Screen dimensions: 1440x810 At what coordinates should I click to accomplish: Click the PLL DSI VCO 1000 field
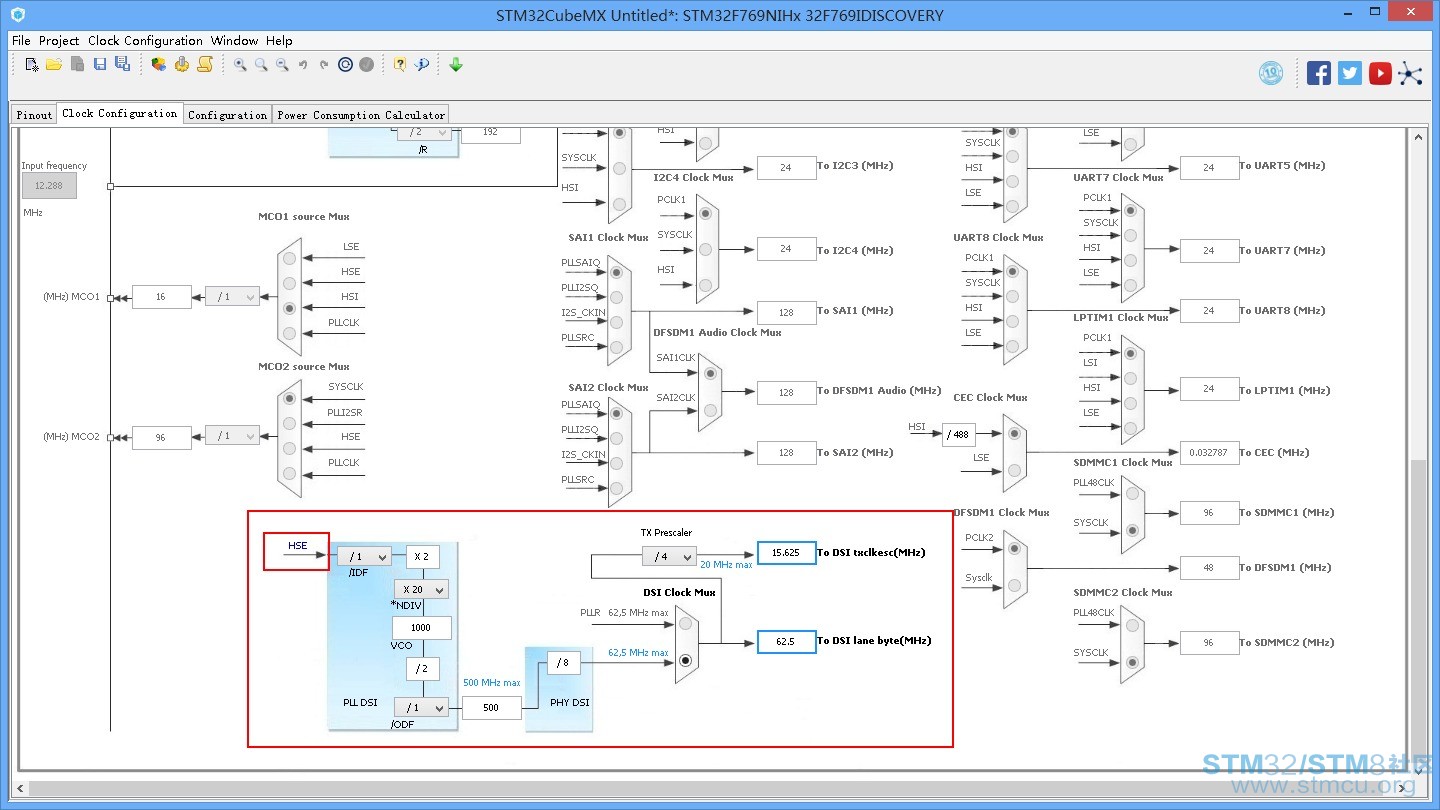pos(421,628)
